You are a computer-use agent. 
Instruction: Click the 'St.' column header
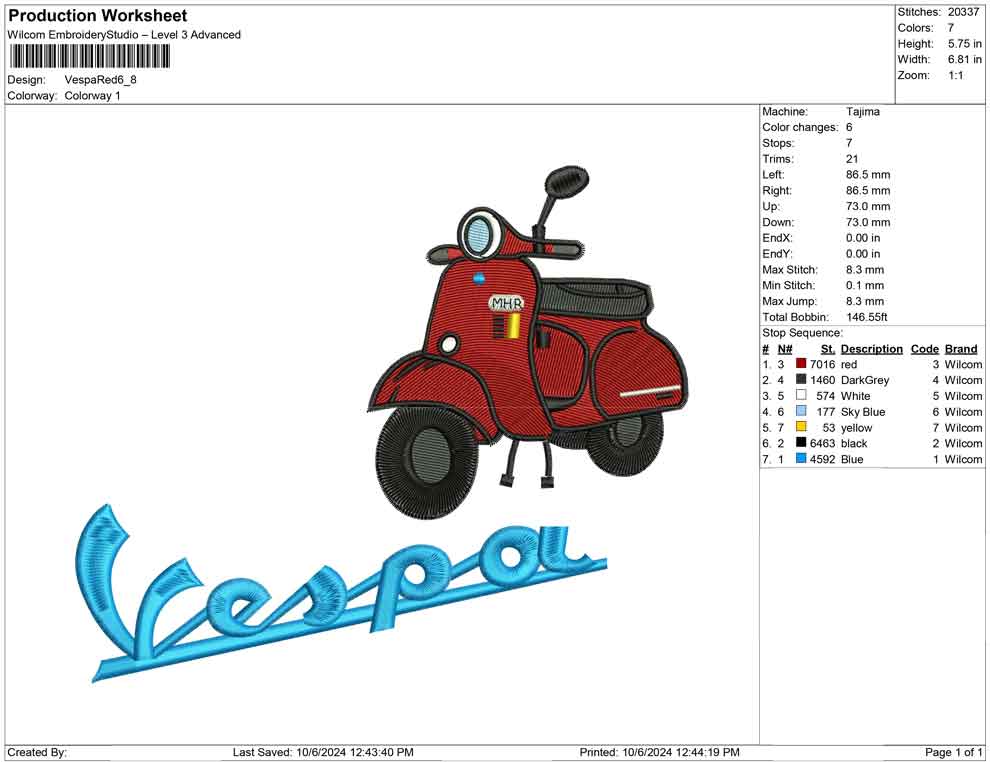[828, 348]
